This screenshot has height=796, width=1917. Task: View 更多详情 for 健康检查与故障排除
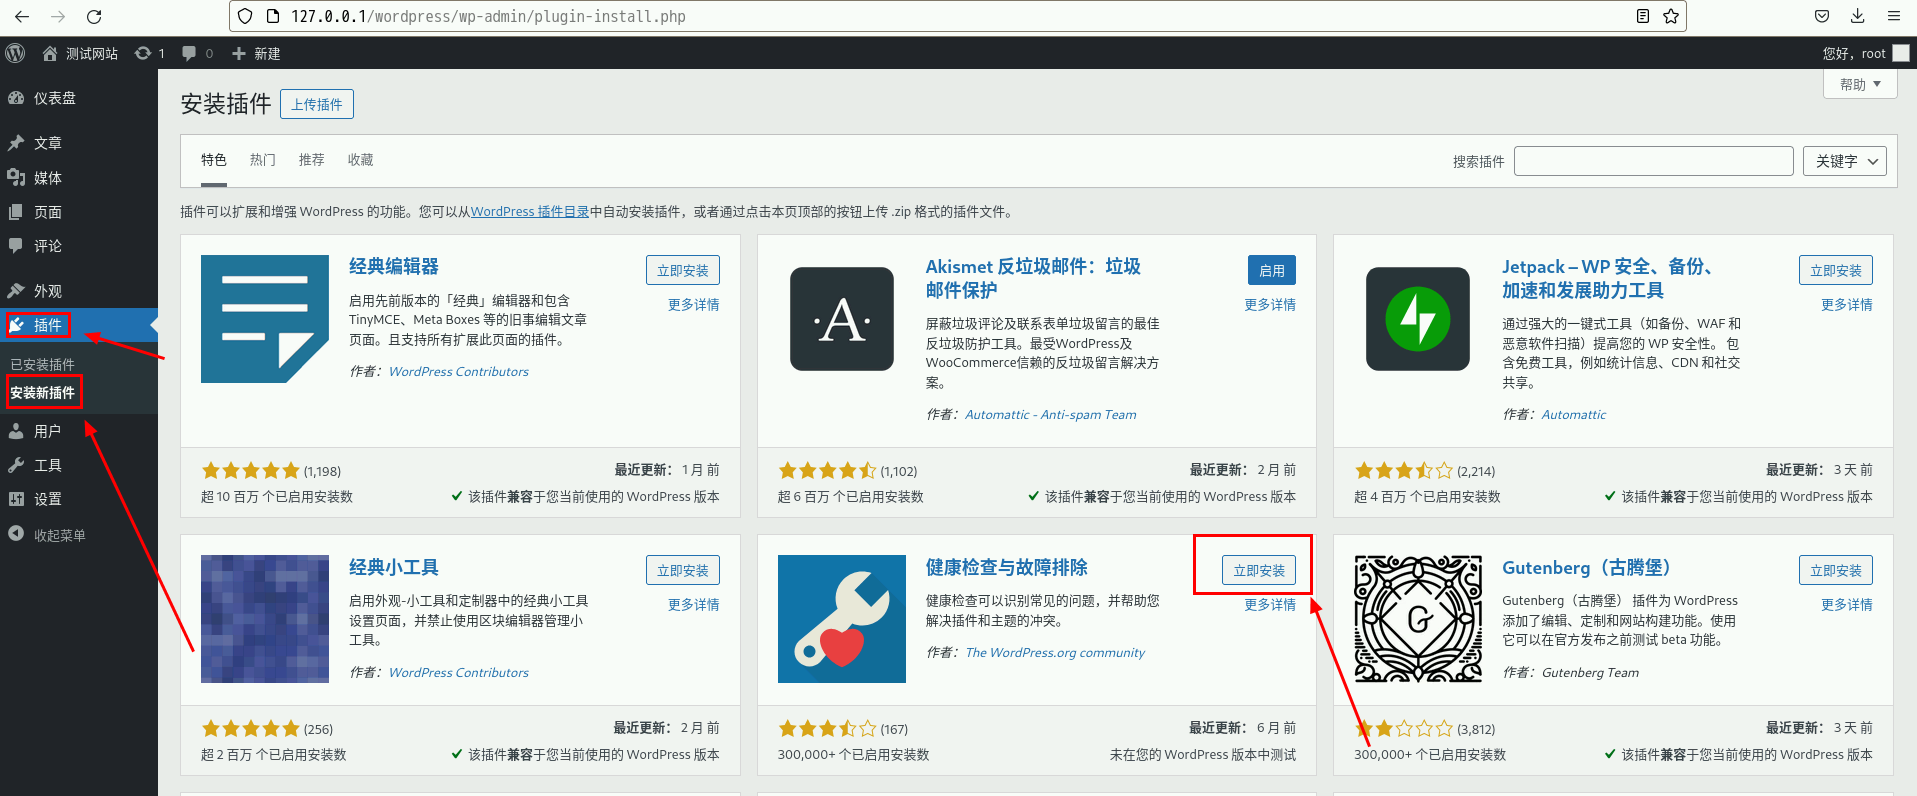tap(1270, 605)
